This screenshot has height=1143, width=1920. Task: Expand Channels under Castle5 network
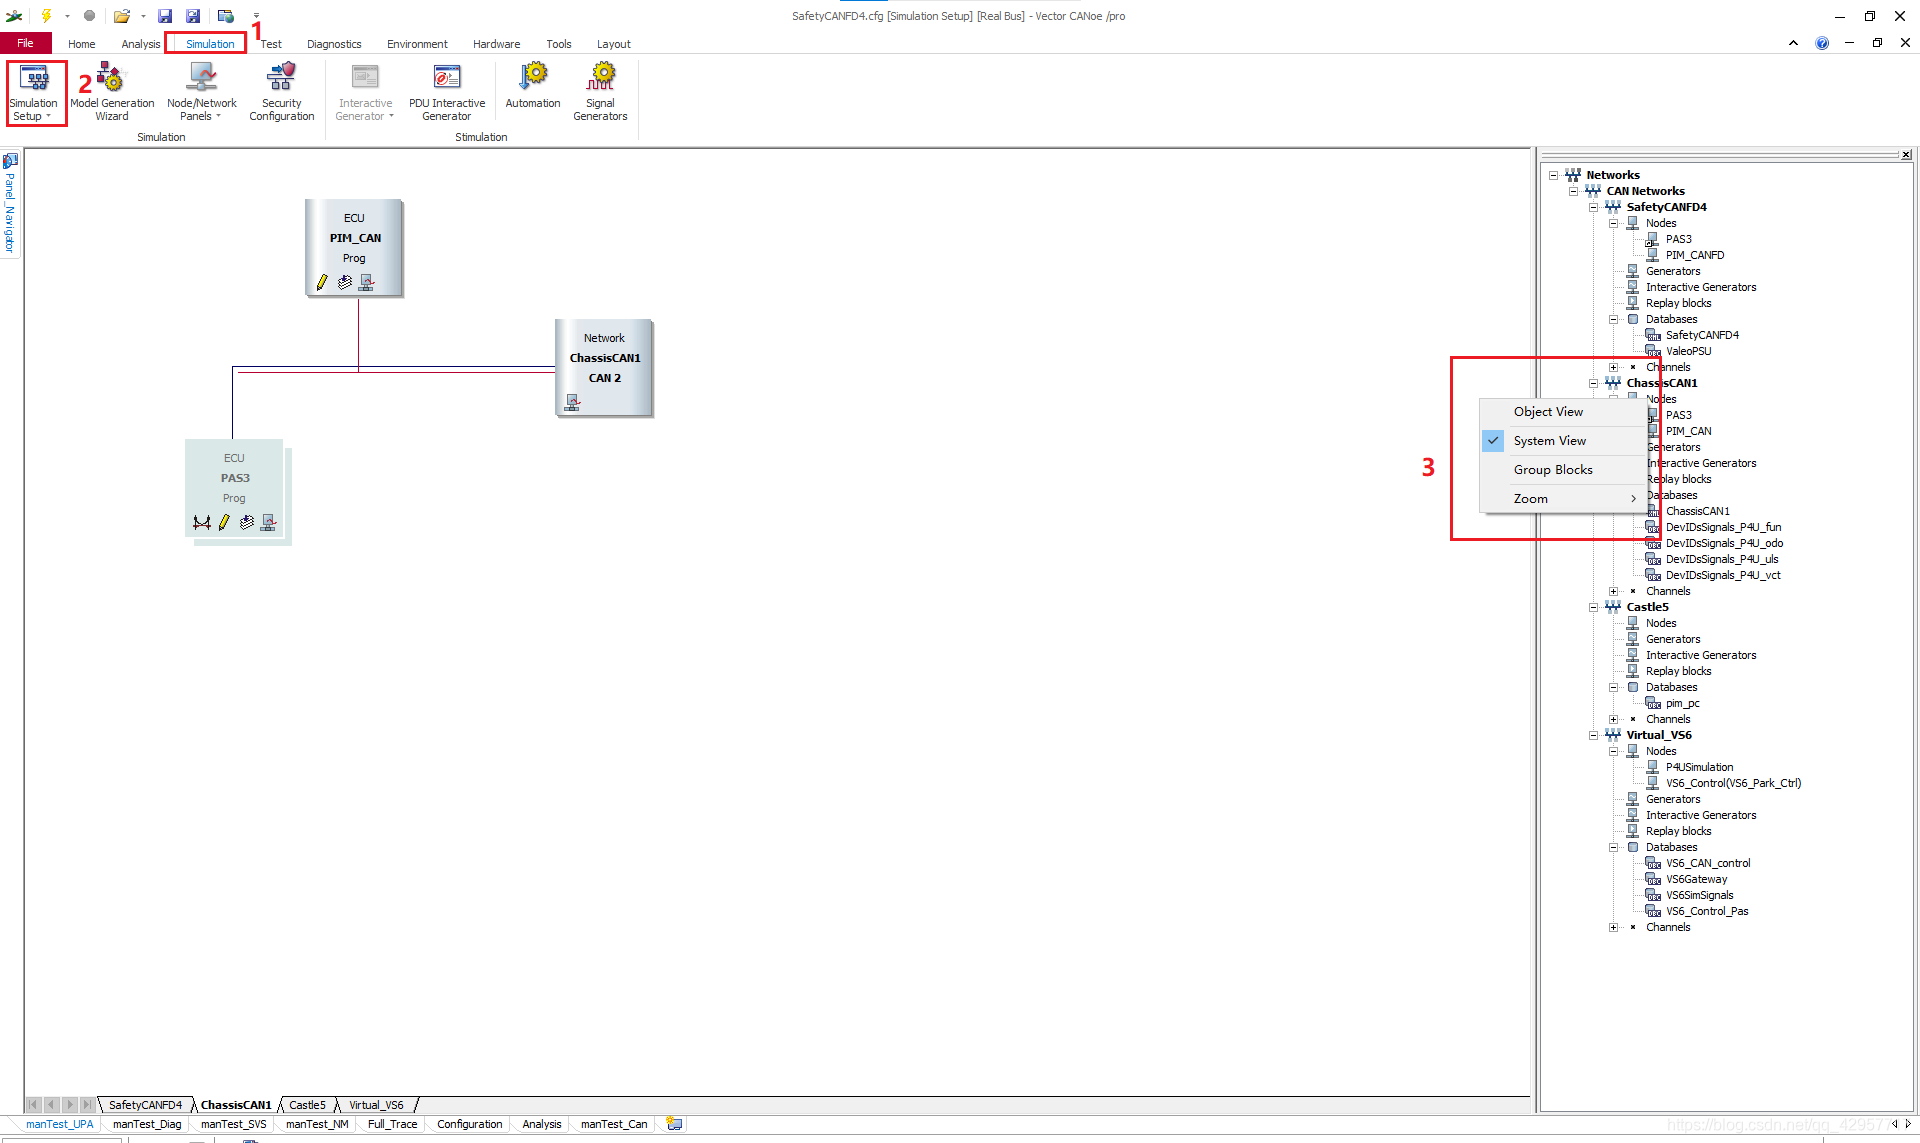pos(1613,719)
